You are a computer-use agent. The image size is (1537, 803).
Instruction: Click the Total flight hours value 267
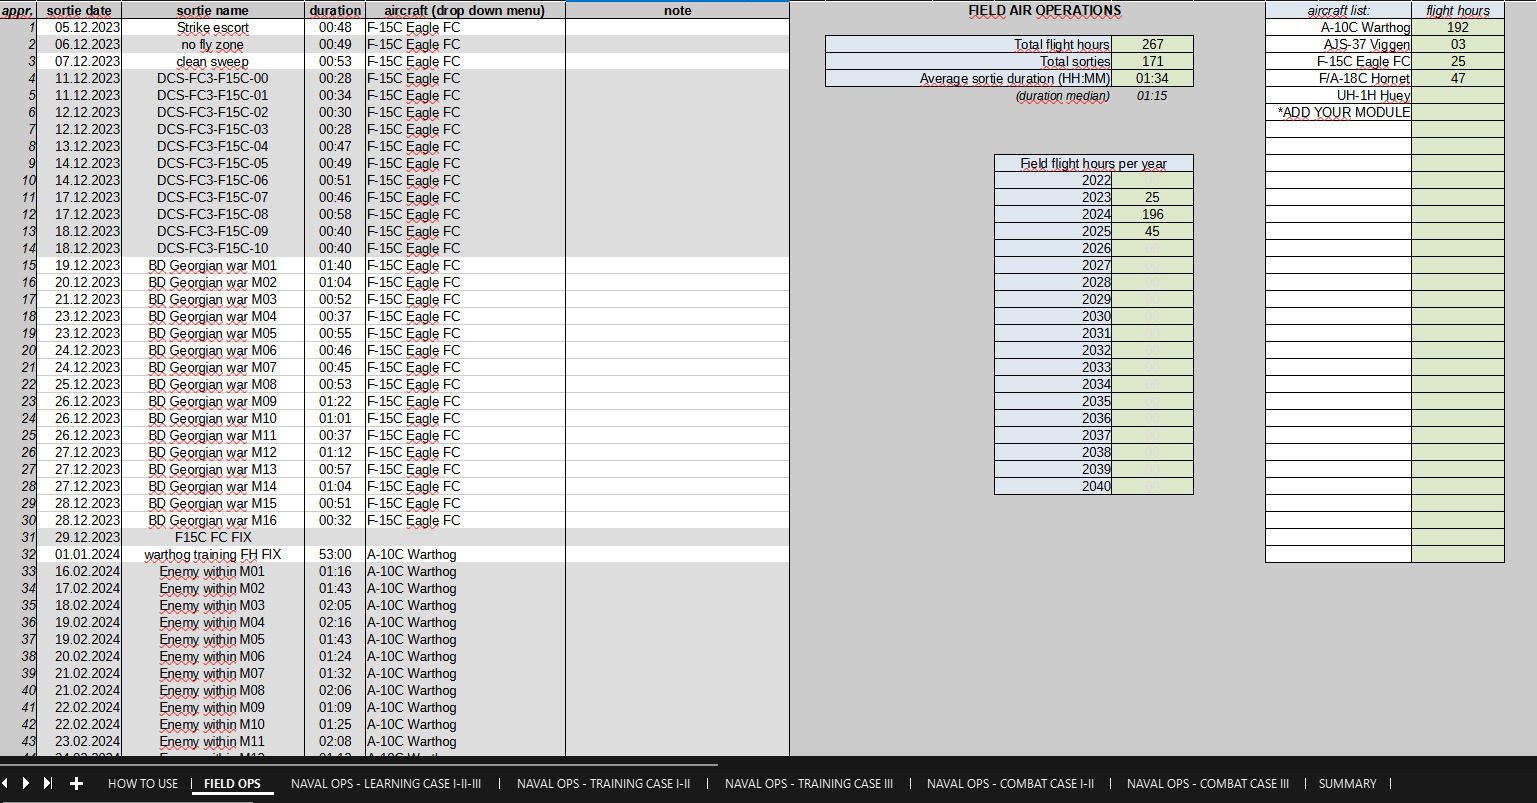tap(1152, 45)
